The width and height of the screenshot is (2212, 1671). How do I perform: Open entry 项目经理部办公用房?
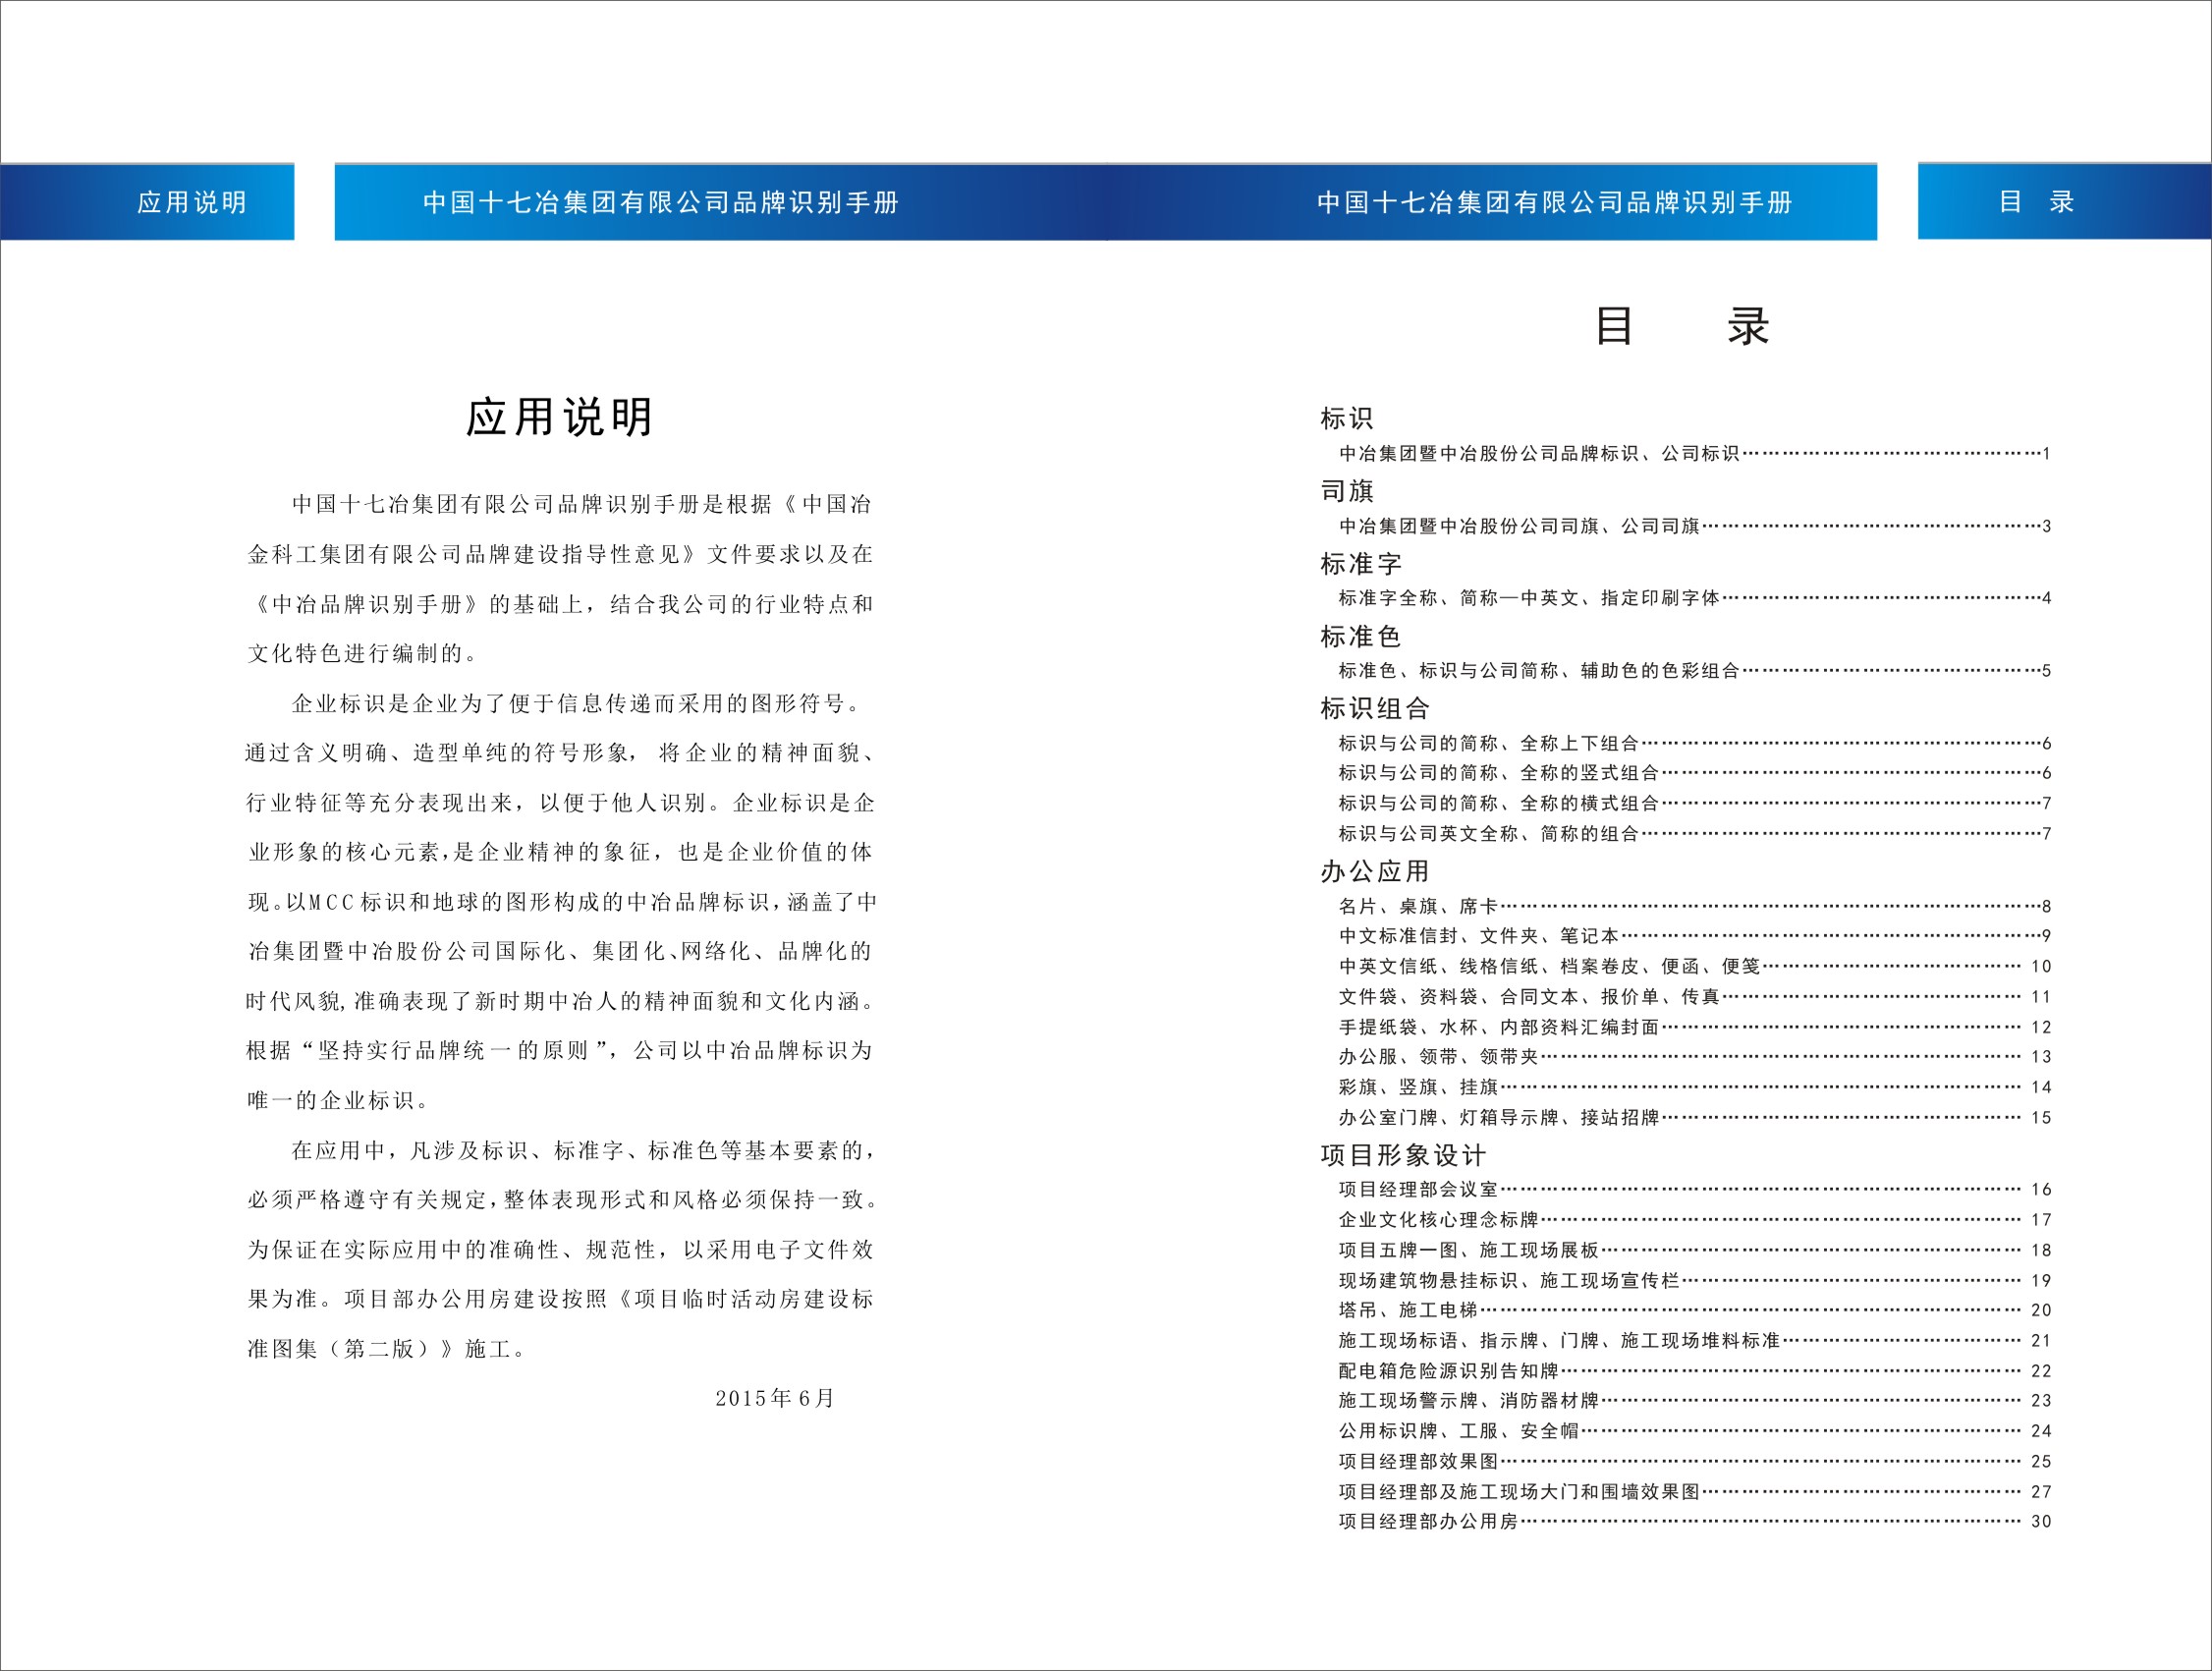1695,1522
